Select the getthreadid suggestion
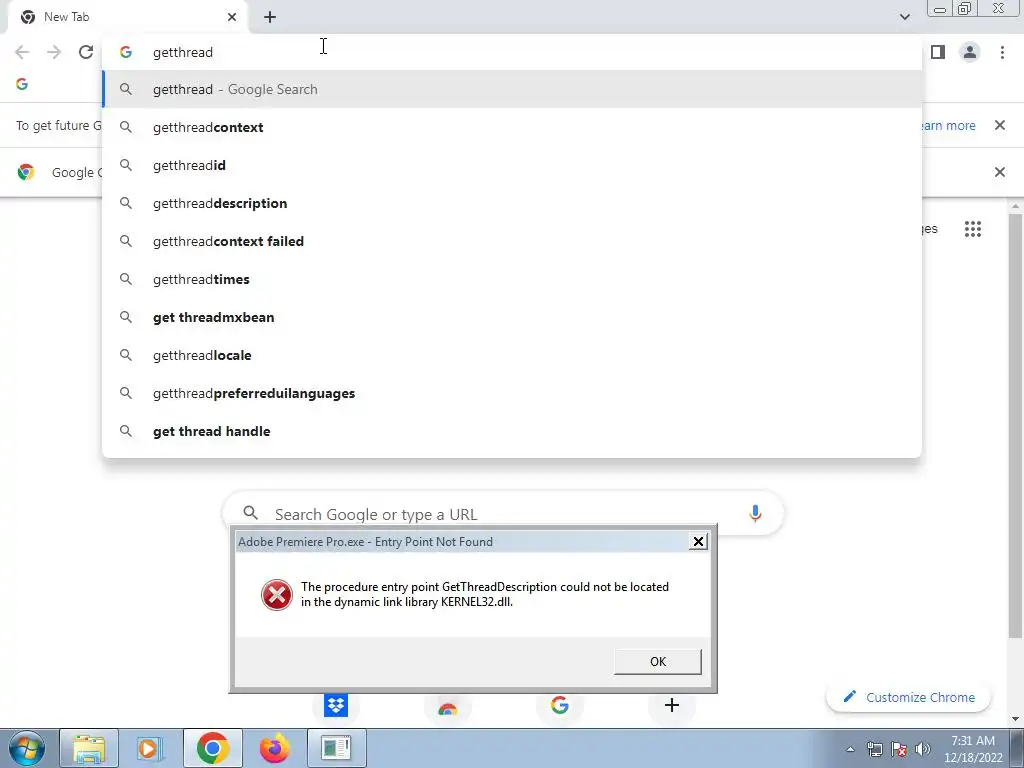This screenshot has width=1024, height=768. [x=512, y=165]
